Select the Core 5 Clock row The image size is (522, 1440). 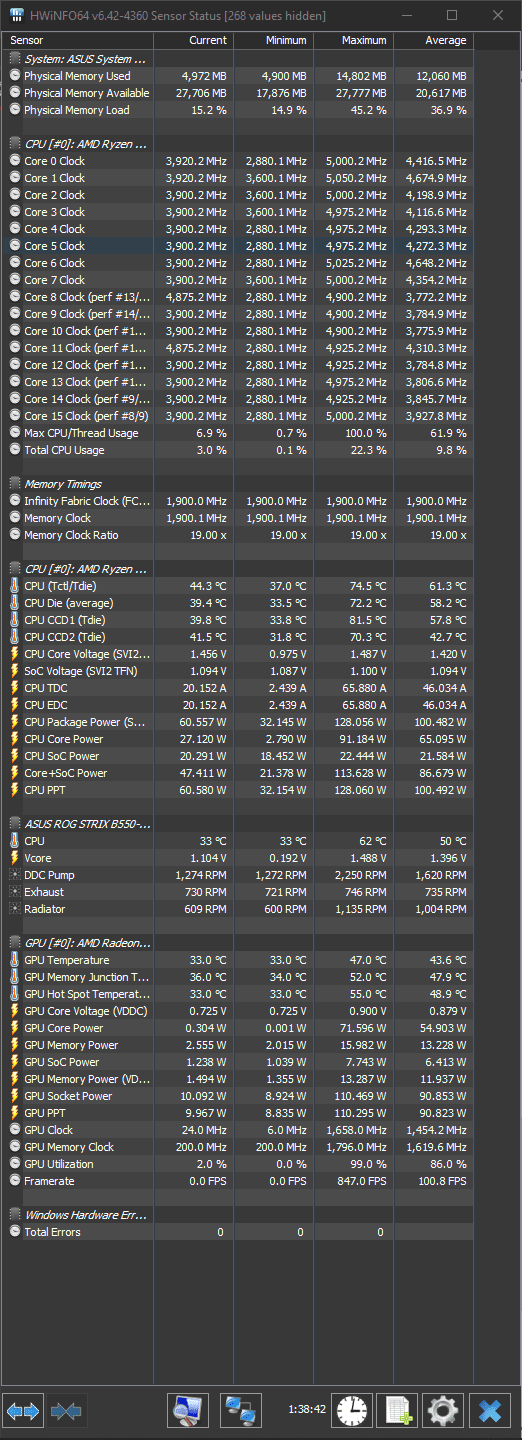(239, 246)
